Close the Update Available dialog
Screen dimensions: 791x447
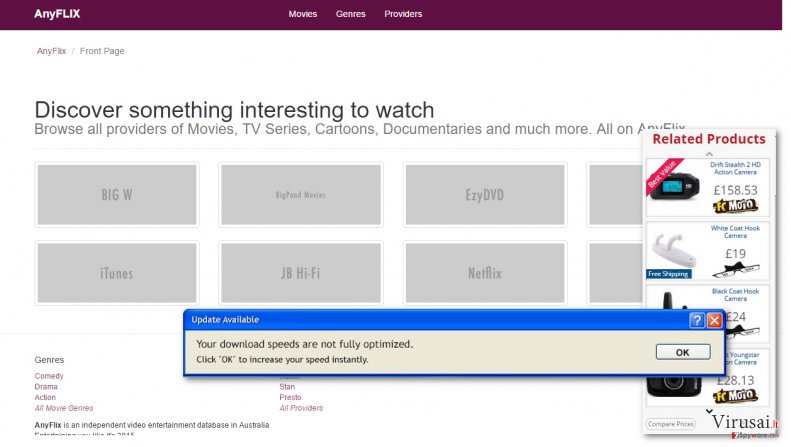714,320
